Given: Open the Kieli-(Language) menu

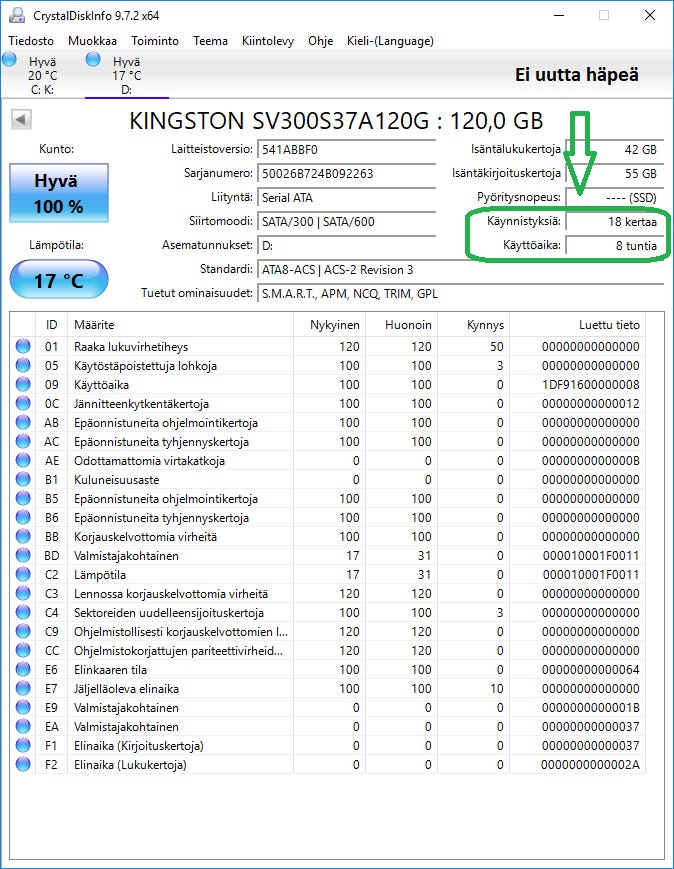Looking at the screenshot, I should click(390, 41).
